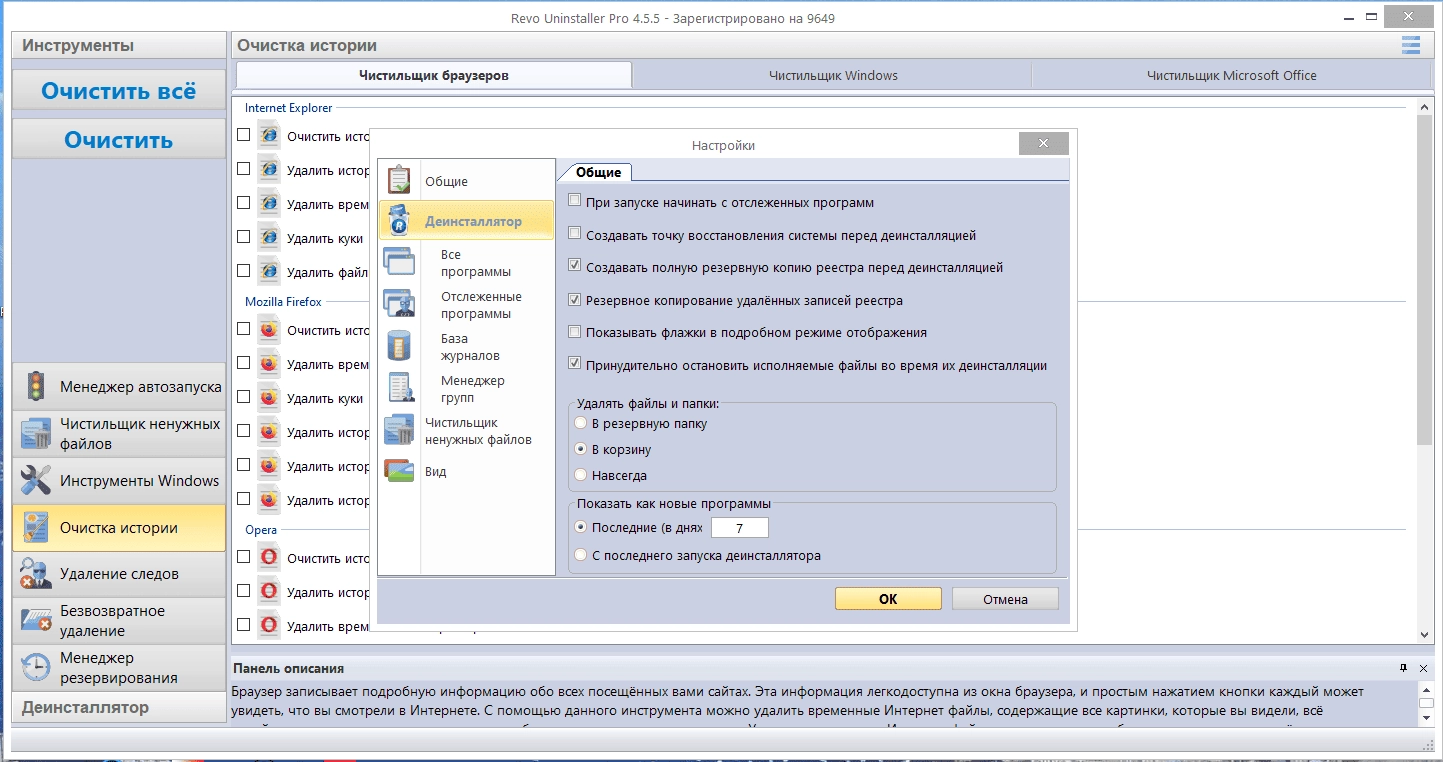Switch to Чистильщик Windows tab
This screenshot has height=762, width=1443.
(833, 75)
